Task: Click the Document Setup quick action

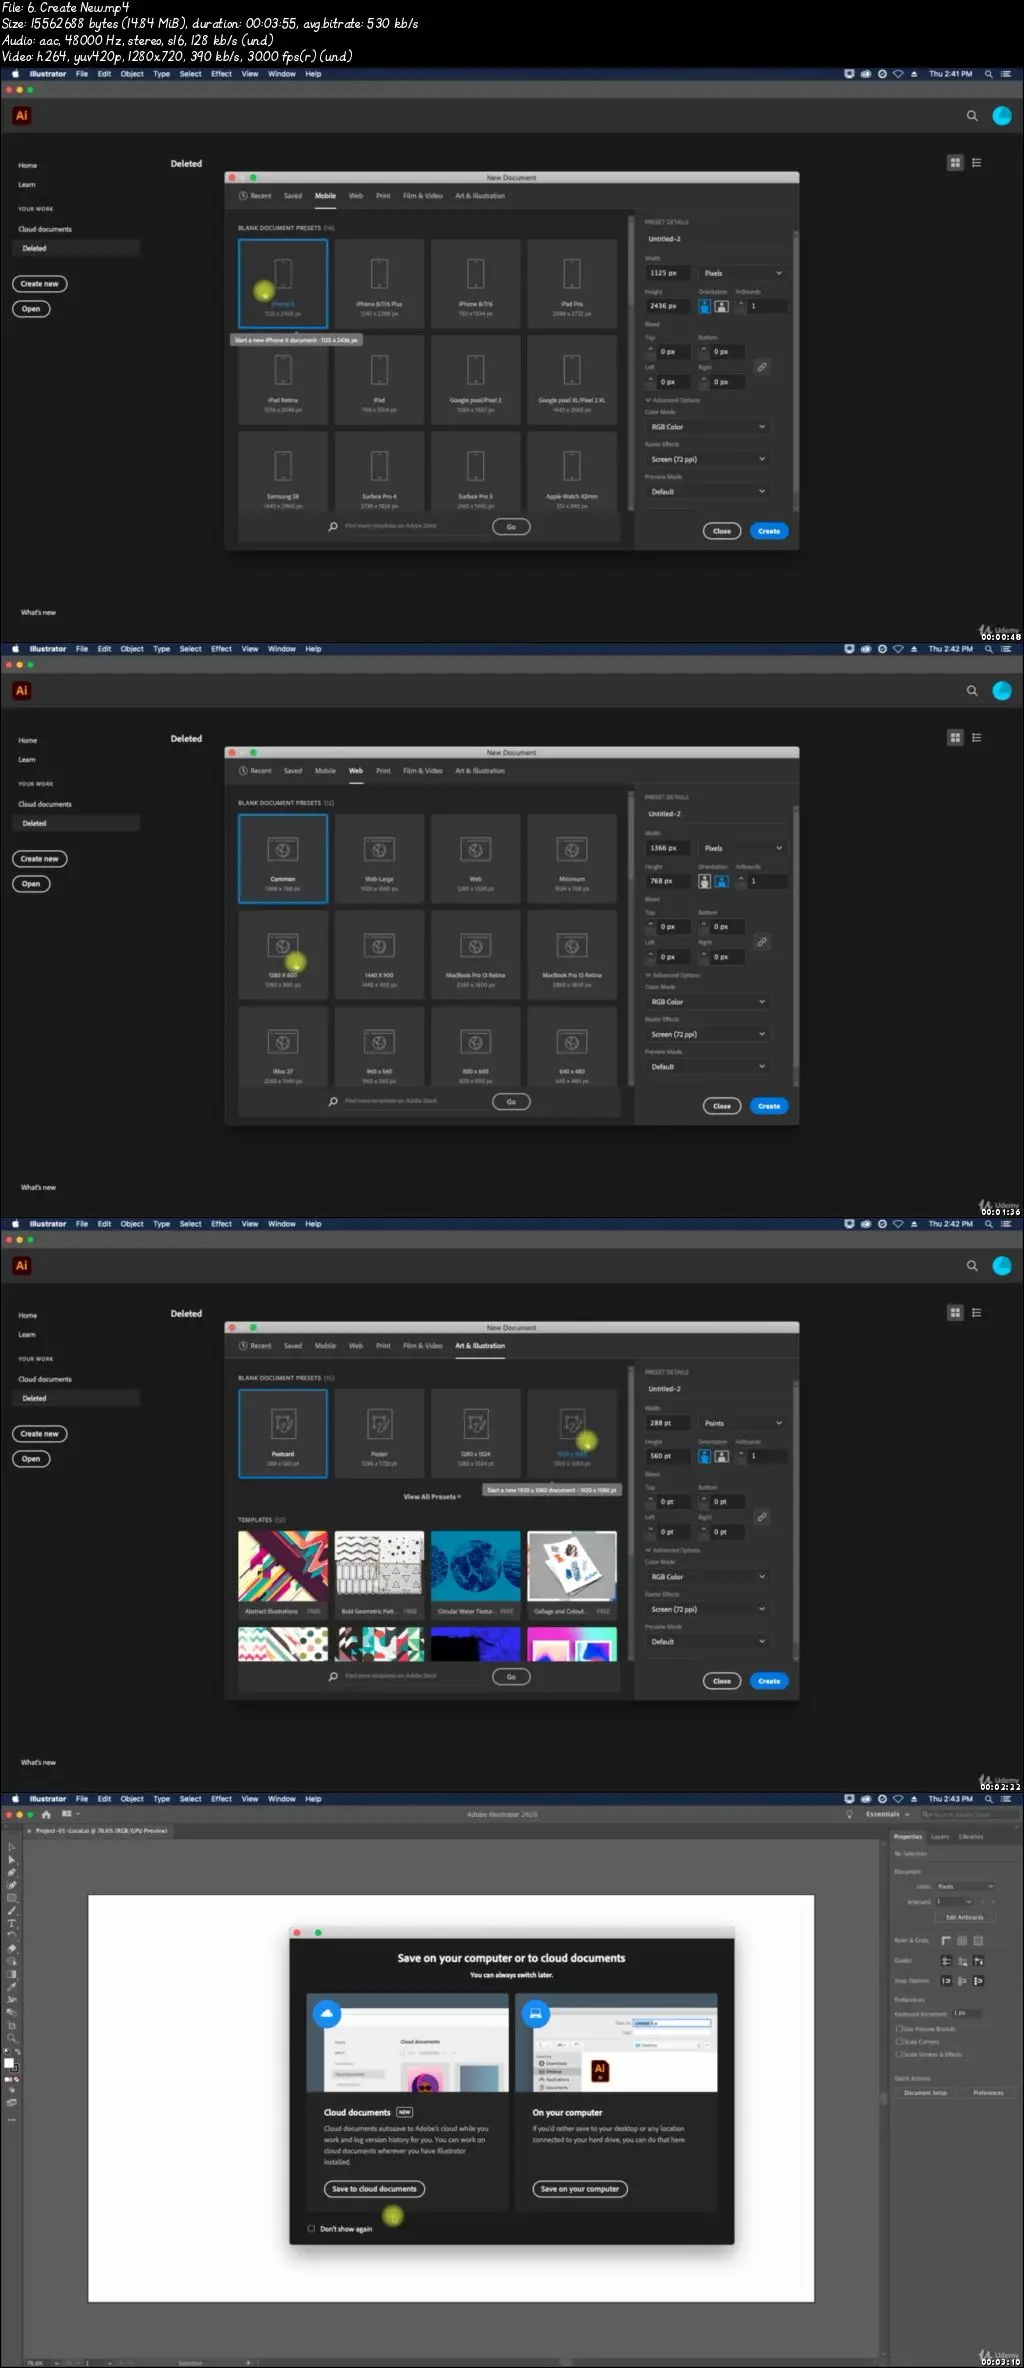Action: (x=925, y=2092)
